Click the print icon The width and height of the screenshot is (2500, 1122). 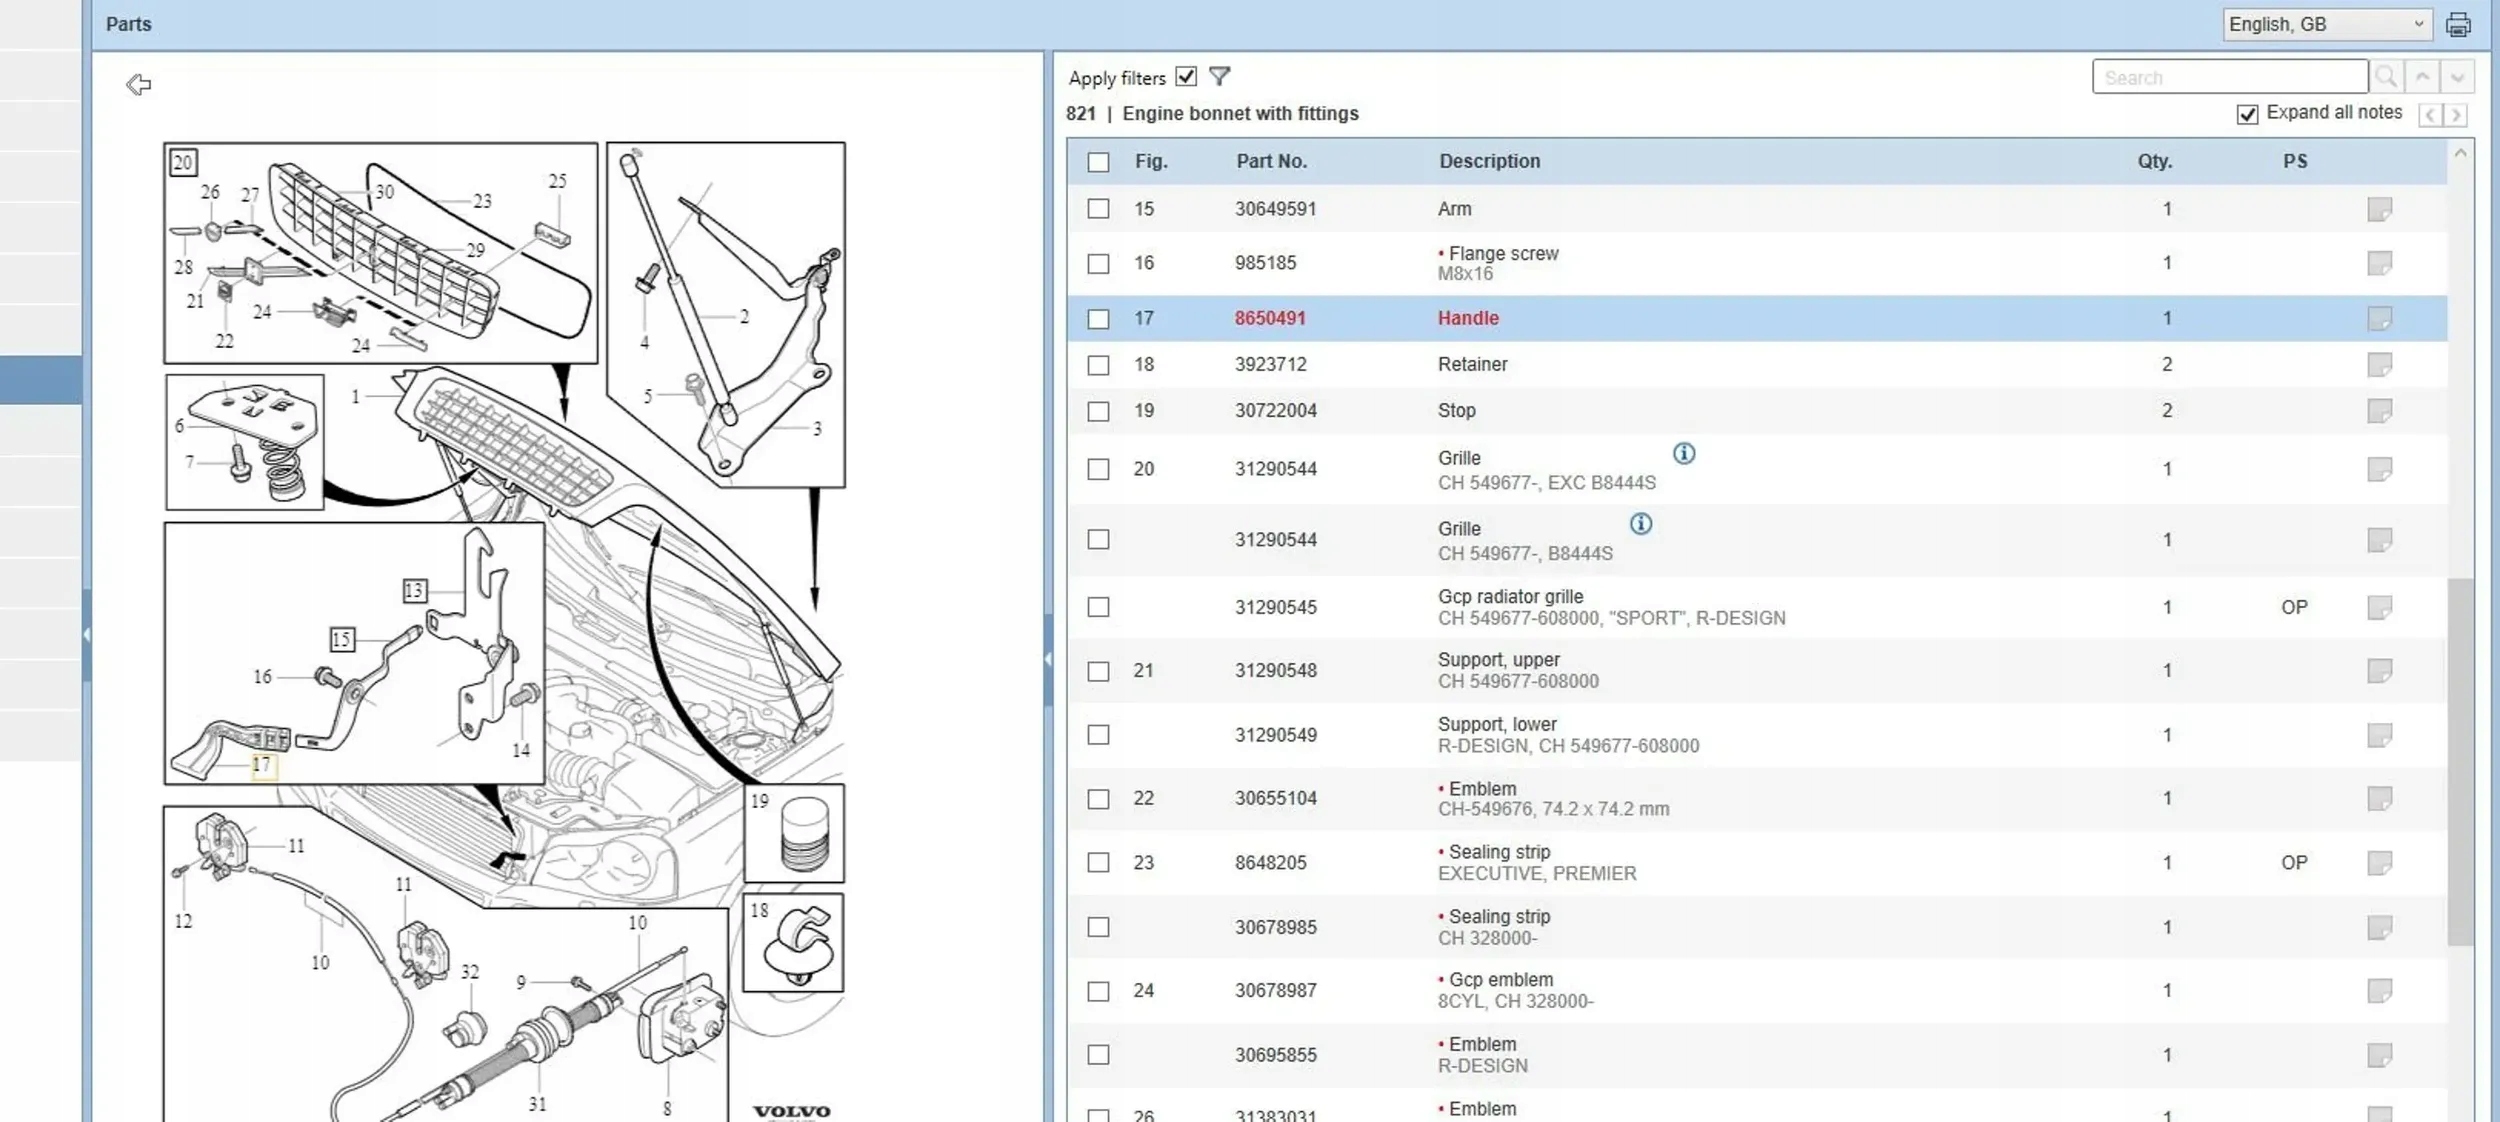click(2457, 25)
